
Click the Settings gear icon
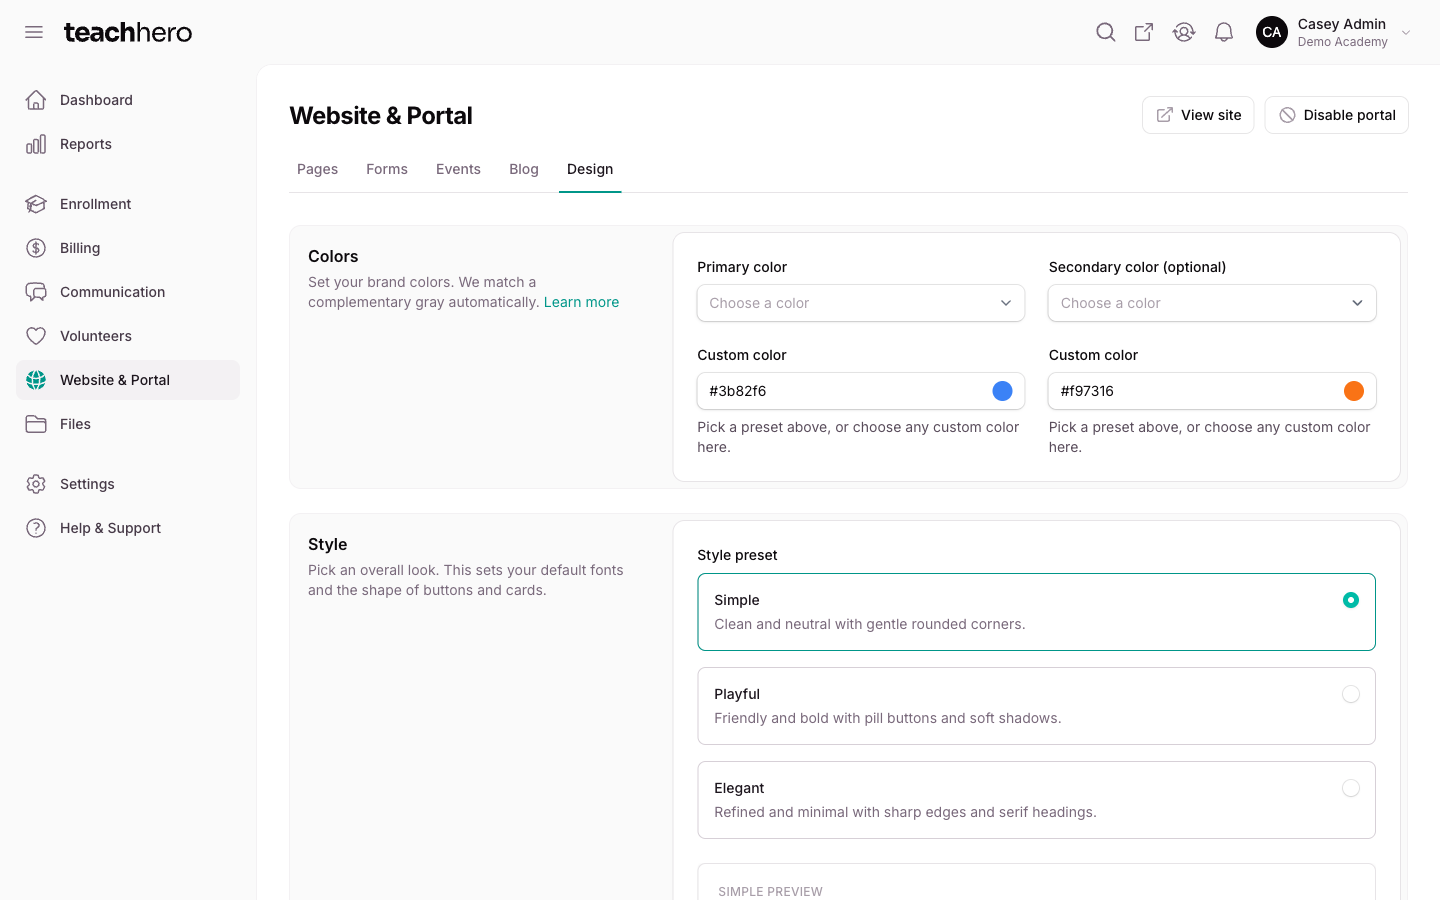[x=36, y=484]
